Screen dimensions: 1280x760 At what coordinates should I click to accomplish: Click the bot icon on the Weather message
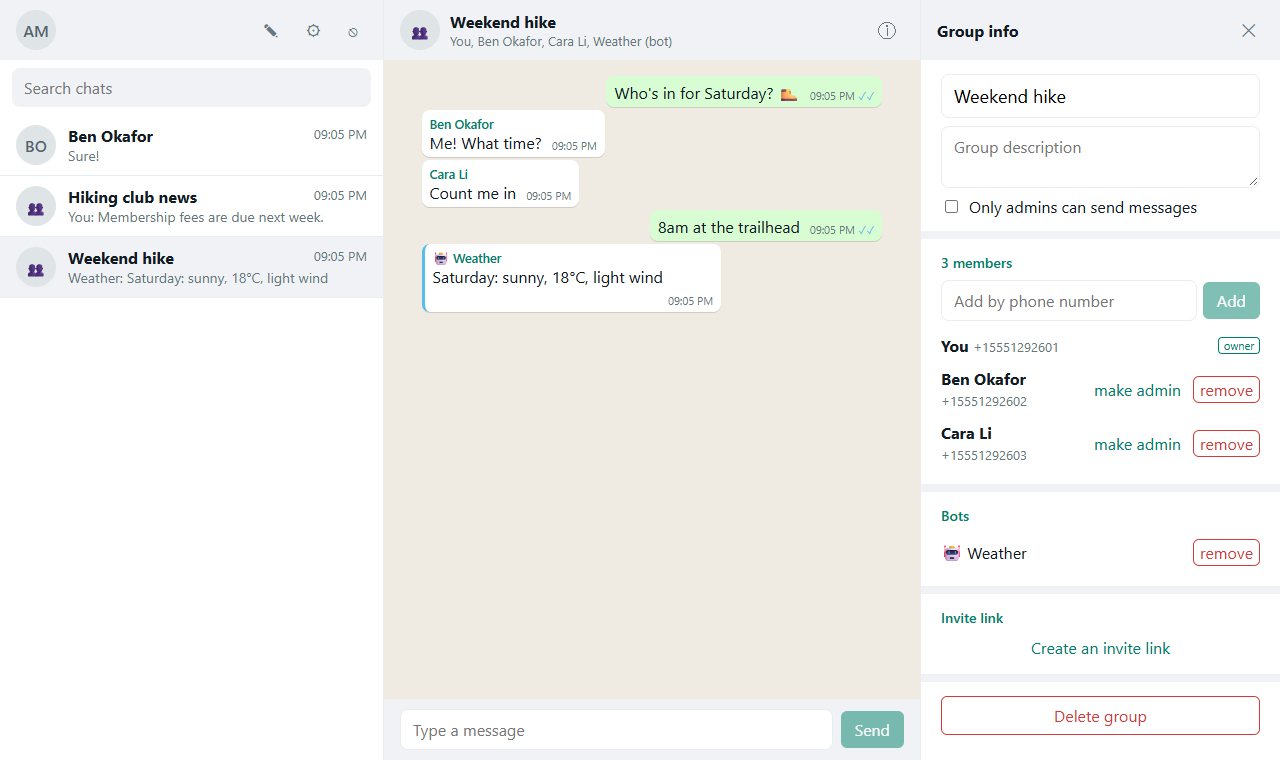click(x=441, y=258)
